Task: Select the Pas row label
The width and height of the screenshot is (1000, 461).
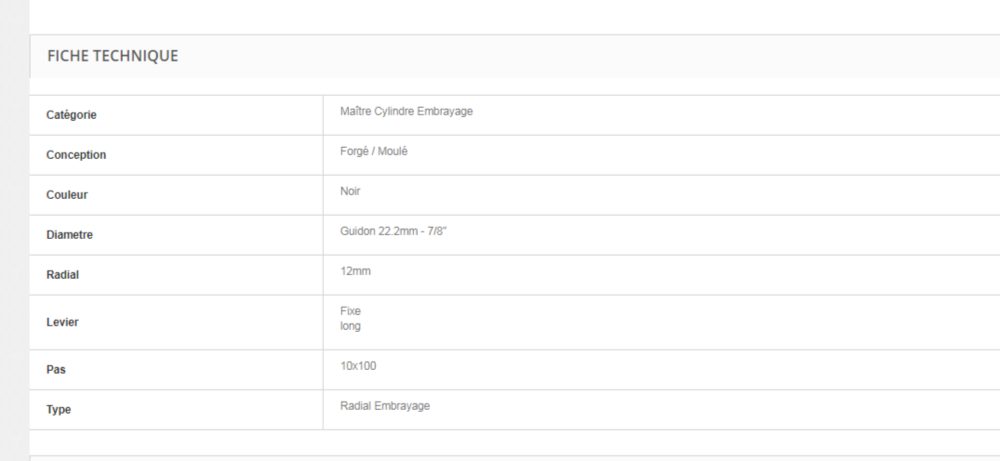Action: click(55, 370)
